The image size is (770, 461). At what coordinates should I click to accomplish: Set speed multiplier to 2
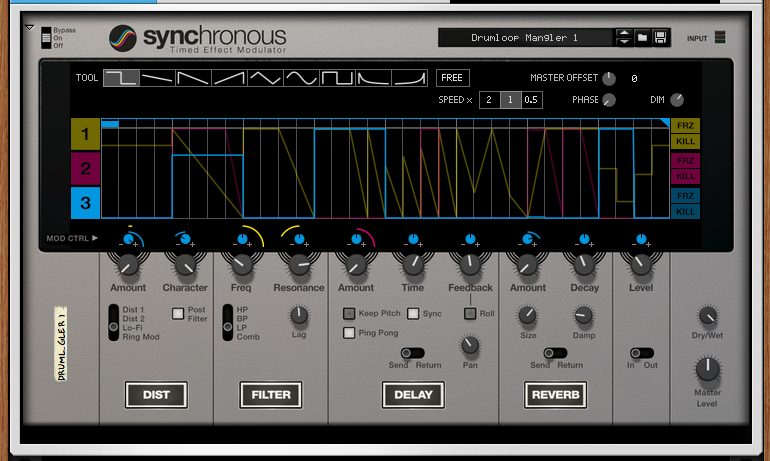pyautogui.click(x=489, y=100)
